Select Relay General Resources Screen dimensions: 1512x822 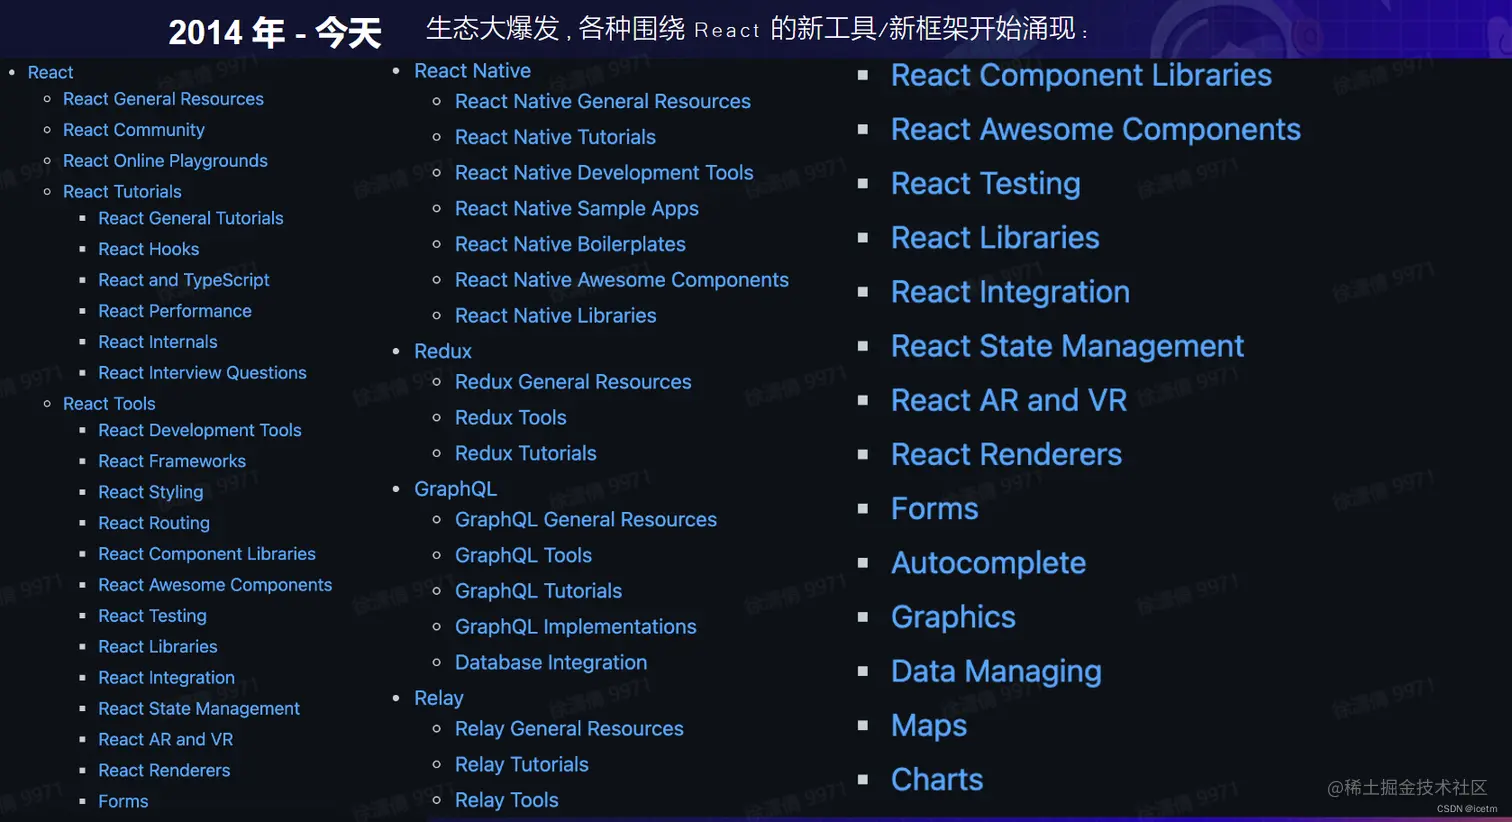pyautogui.click(x=569, y=728)
